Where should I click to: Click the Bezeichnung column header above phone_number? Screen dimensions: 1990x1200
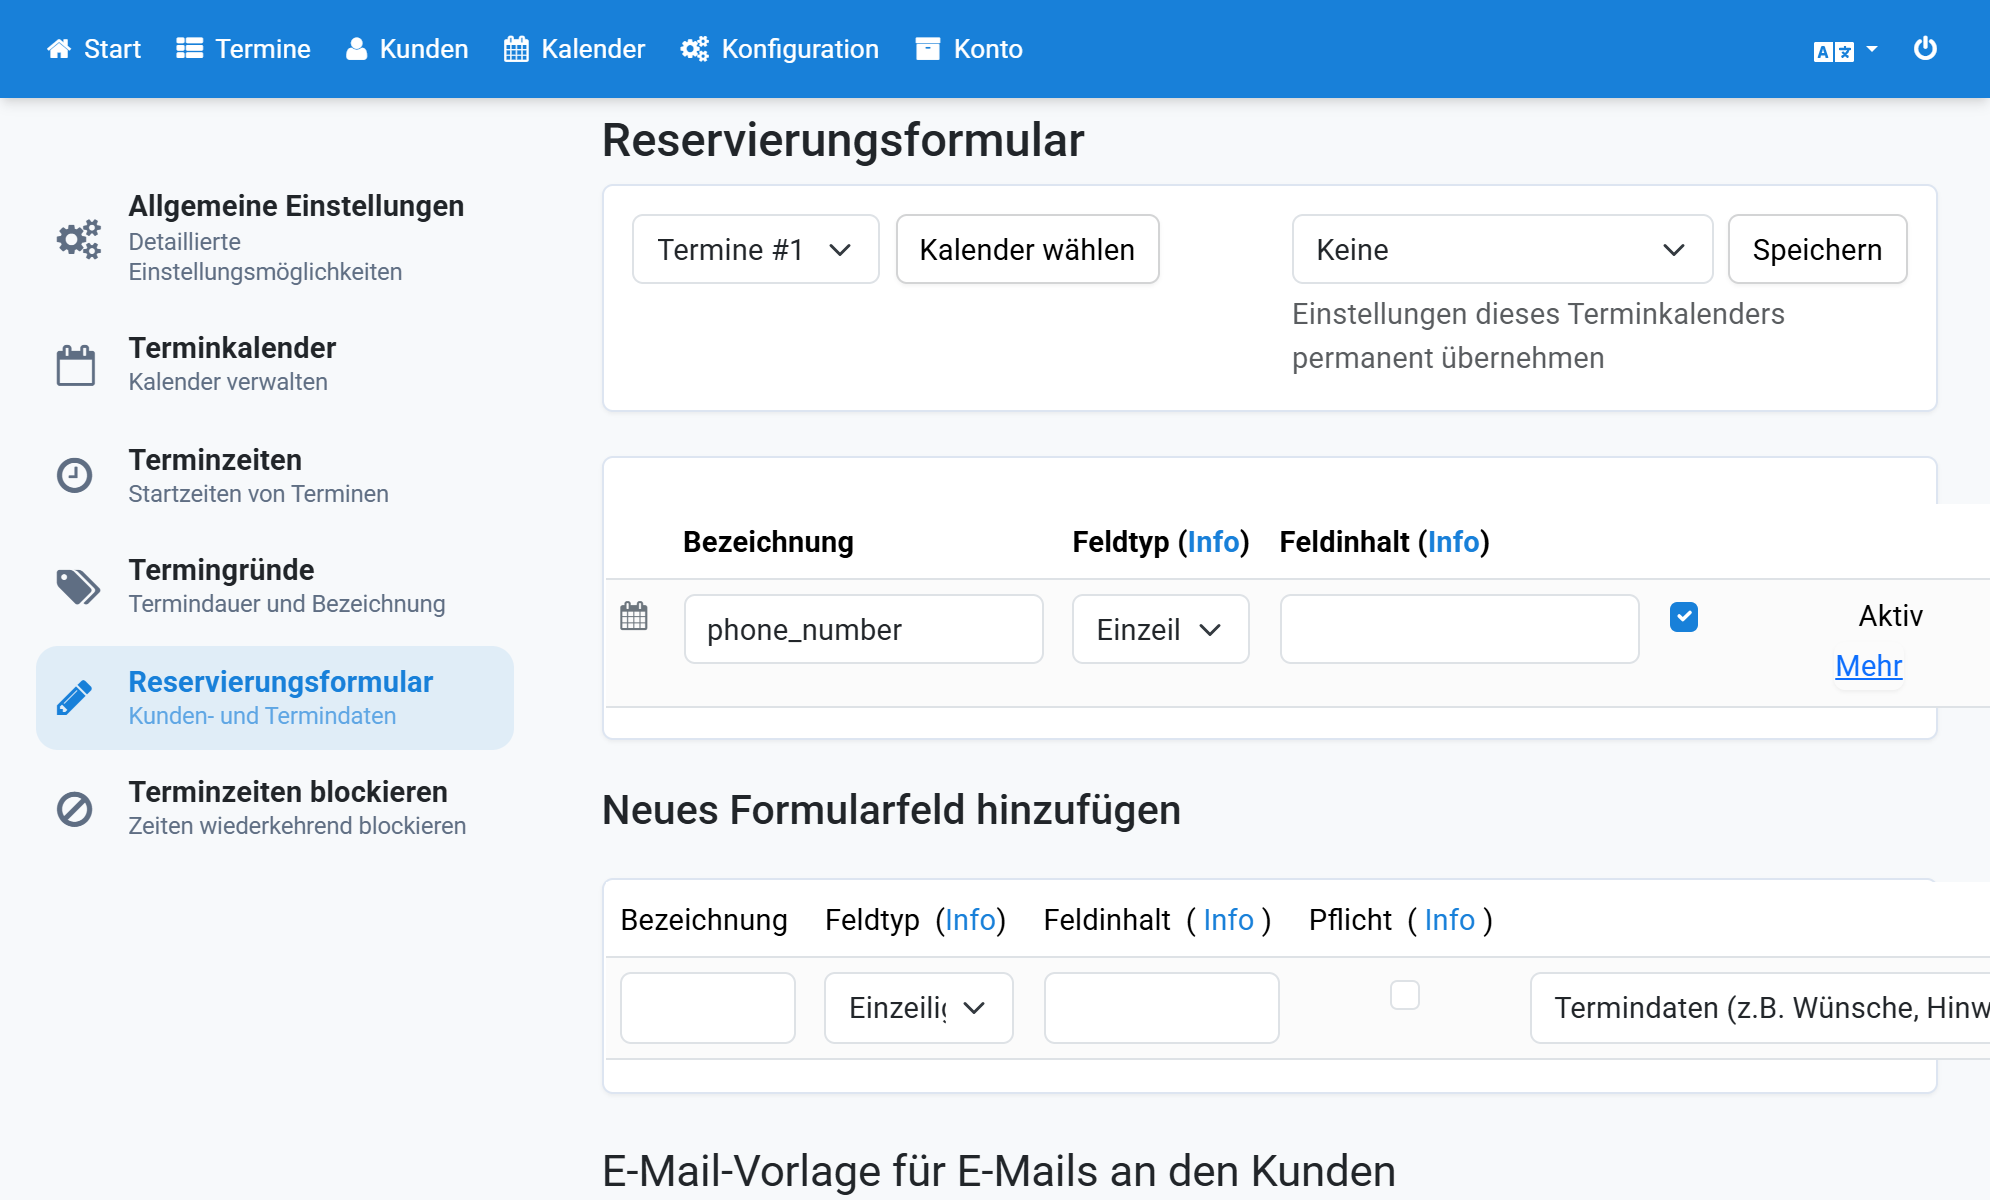[768, 541]
